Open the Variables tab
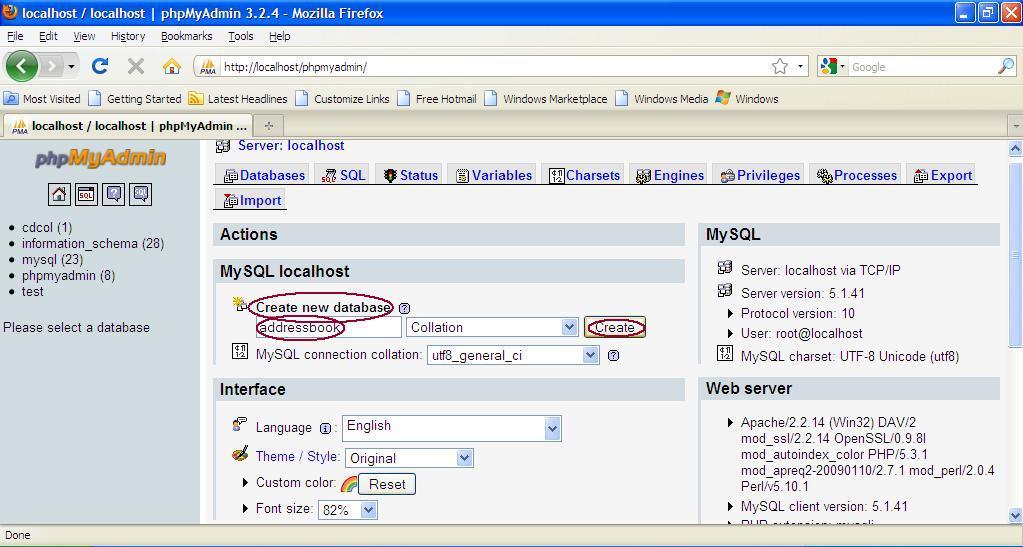Image resolution: width=1023 pixels, height=547 pixels. [494, 175]
